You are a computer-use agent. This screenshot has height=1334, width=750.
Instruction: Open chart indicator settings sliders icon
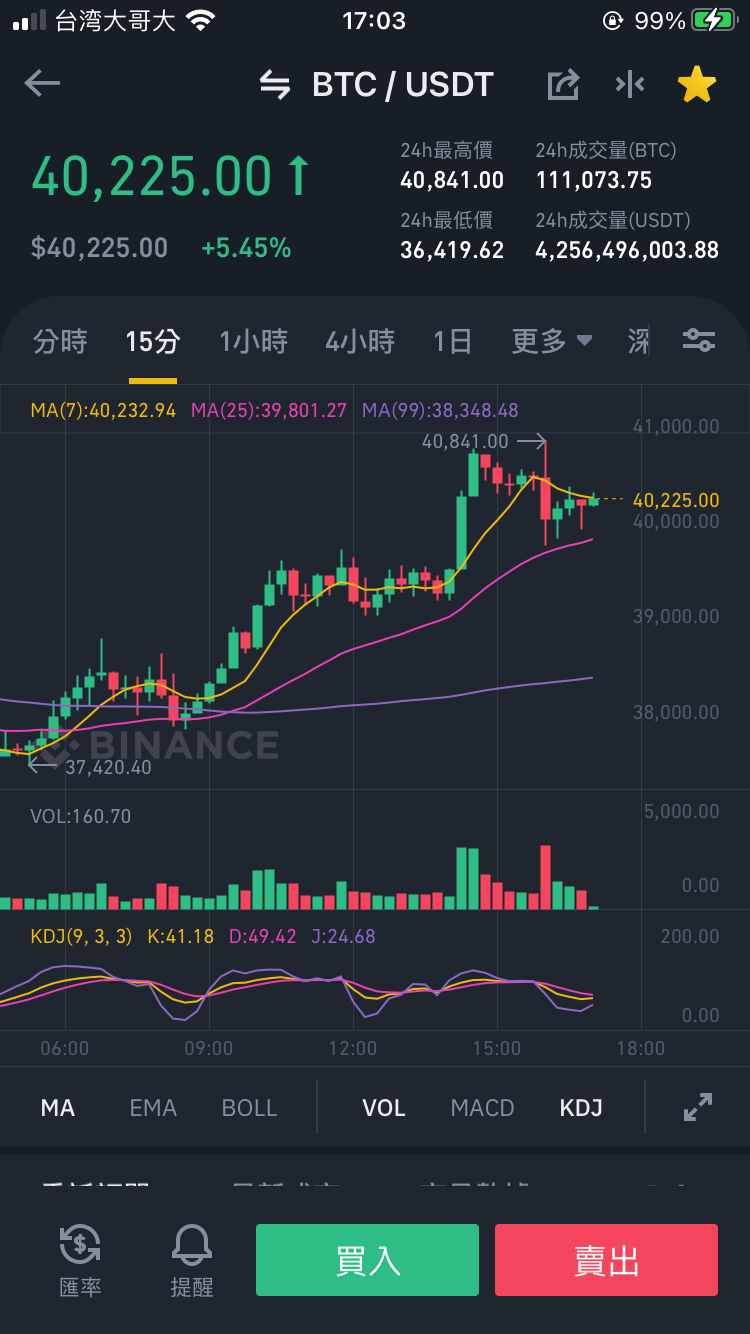699,341
